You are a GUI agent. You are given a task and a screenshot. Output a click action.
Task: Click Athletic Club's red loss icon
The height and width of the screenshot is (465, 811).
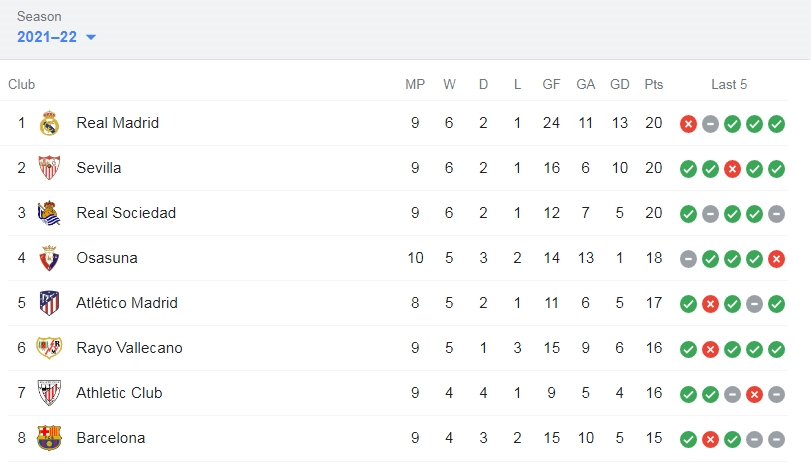coord(754,395)
